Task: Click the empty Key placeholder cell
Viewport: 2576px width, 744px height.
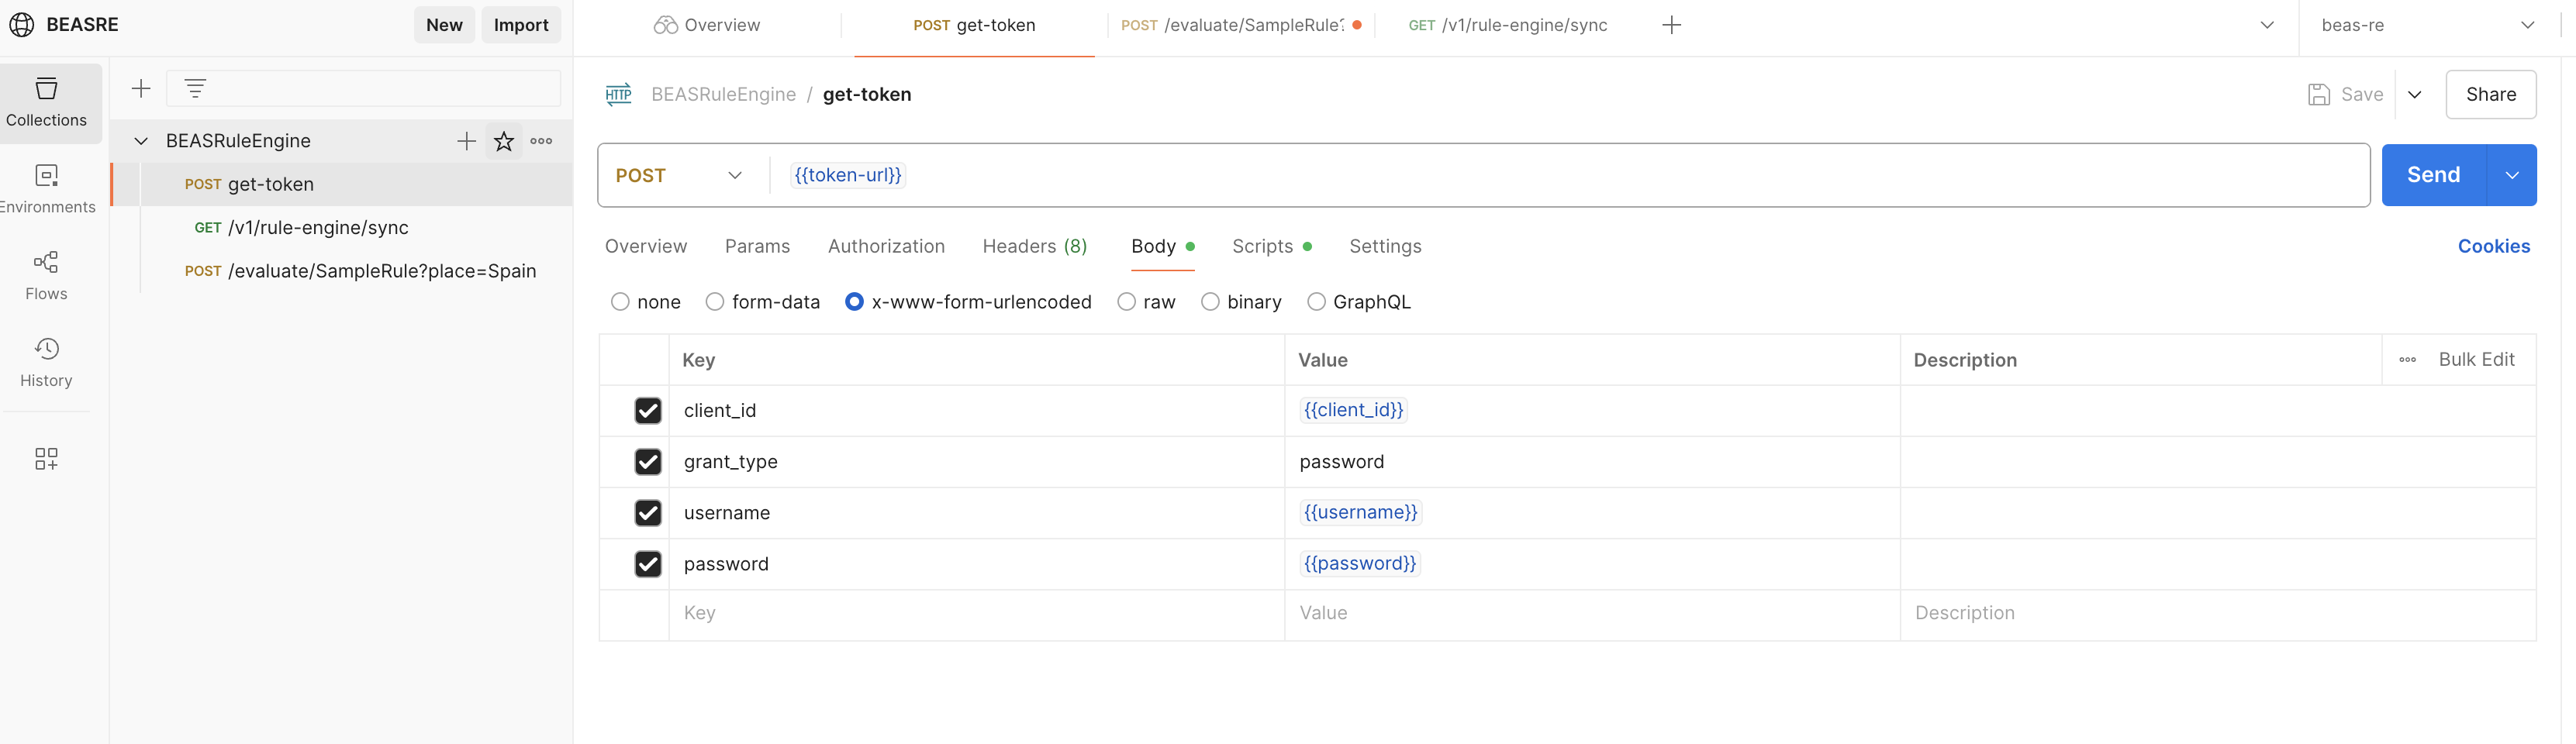Action: [x=977, y=614]
